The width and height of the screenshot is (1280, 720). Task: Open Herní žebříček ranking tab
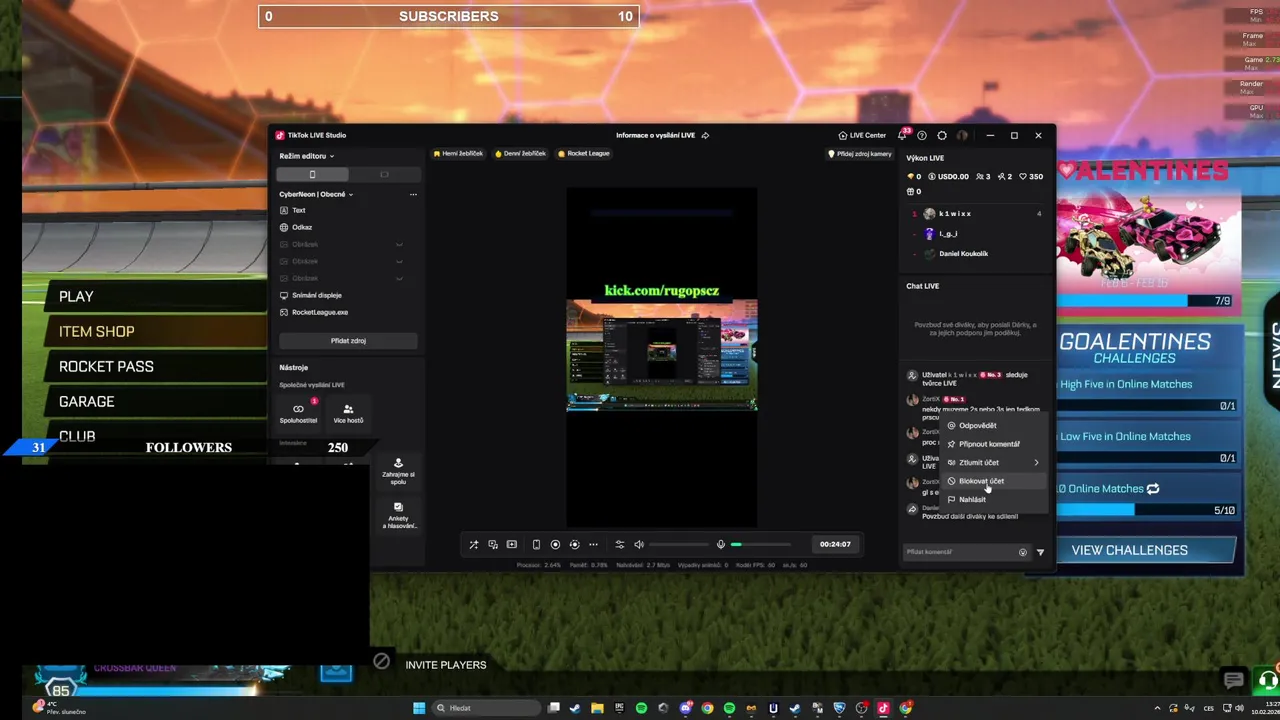tap(457, 153)
